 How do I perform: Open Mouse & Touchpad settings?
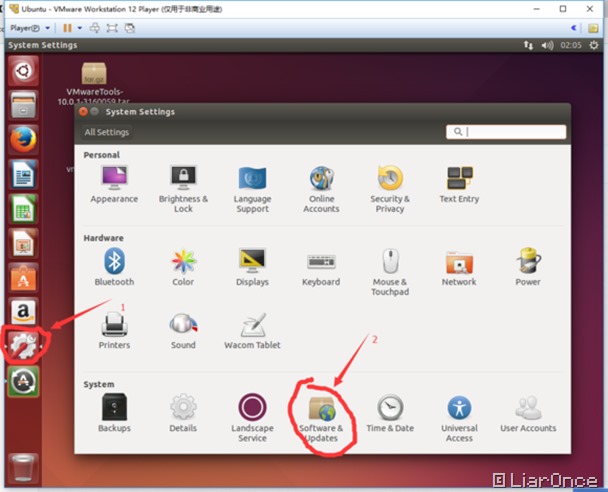[390, 272]
